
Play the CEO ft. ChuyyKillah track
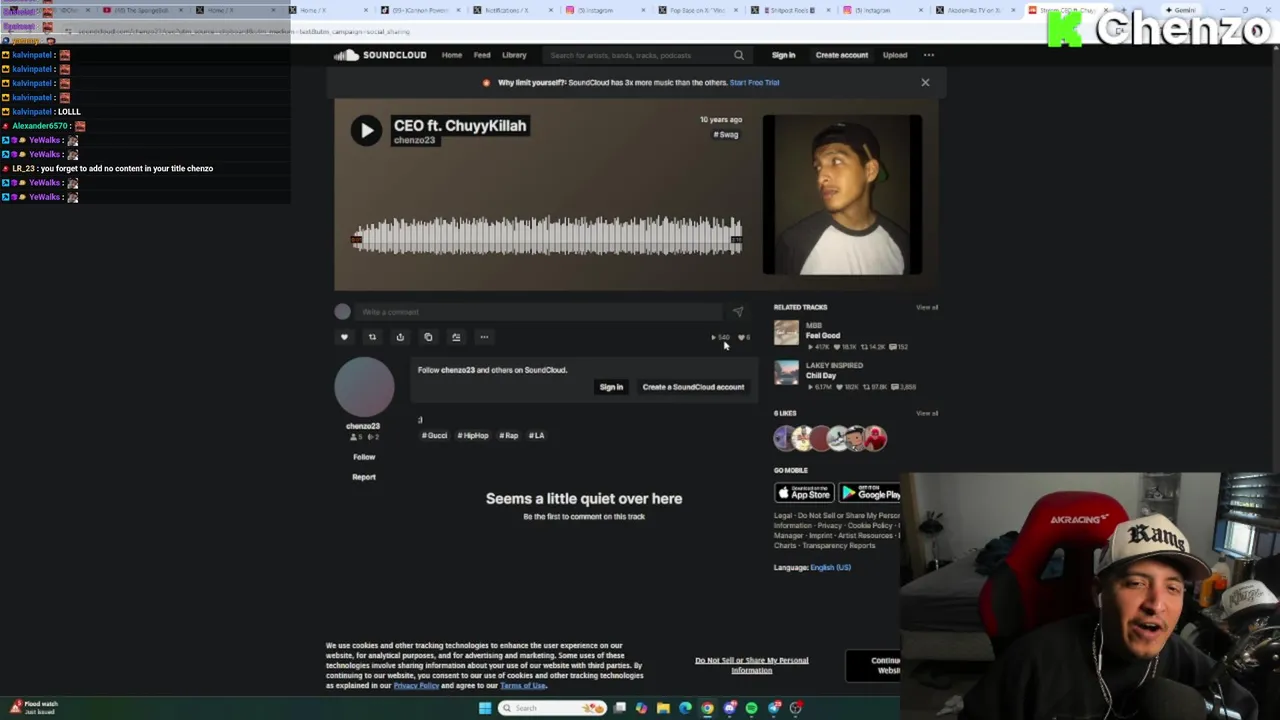pyautogui.click(x=366, y=130)
